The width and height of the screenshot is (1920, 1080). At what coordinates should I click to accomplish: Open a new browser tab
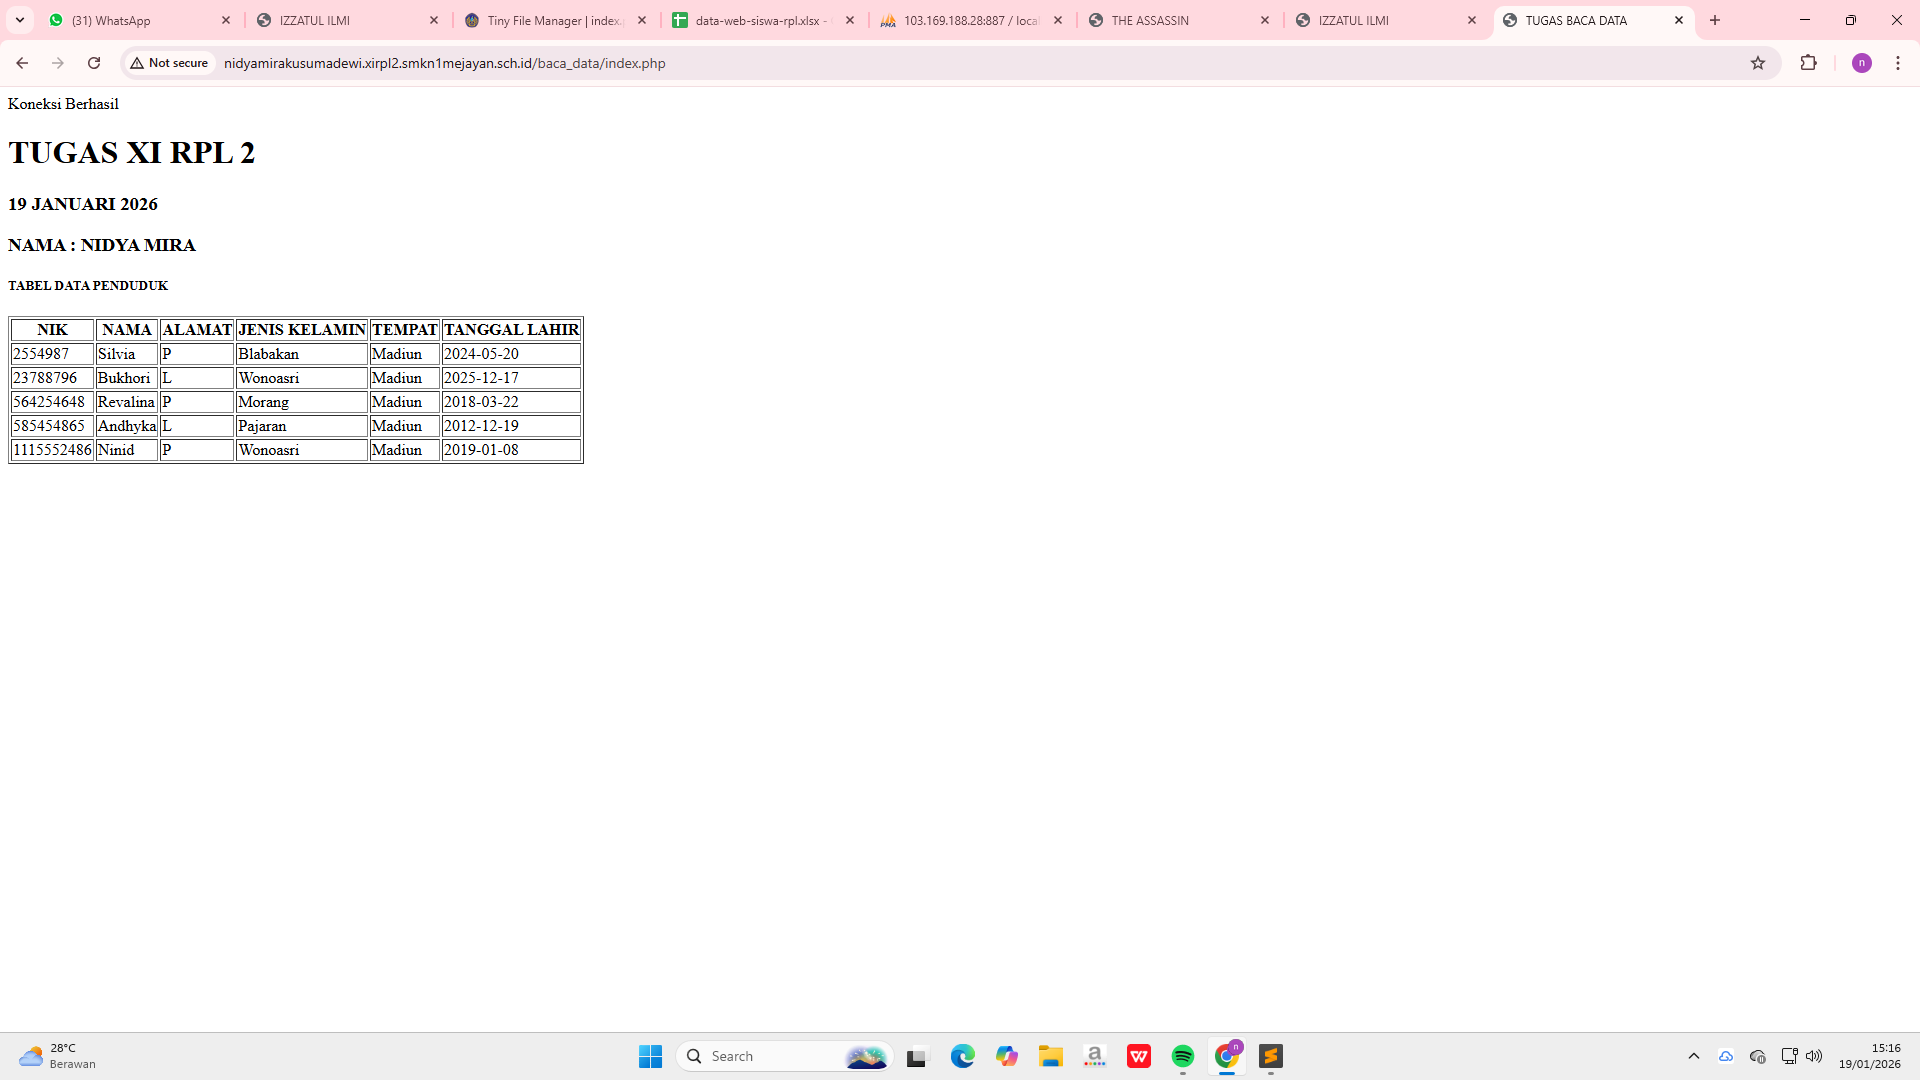click(x=1715, y=20)
